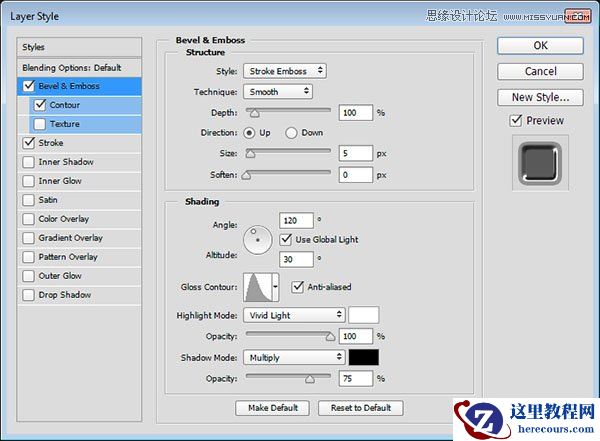Open the Outer Glow settings row

pos(79,276)
